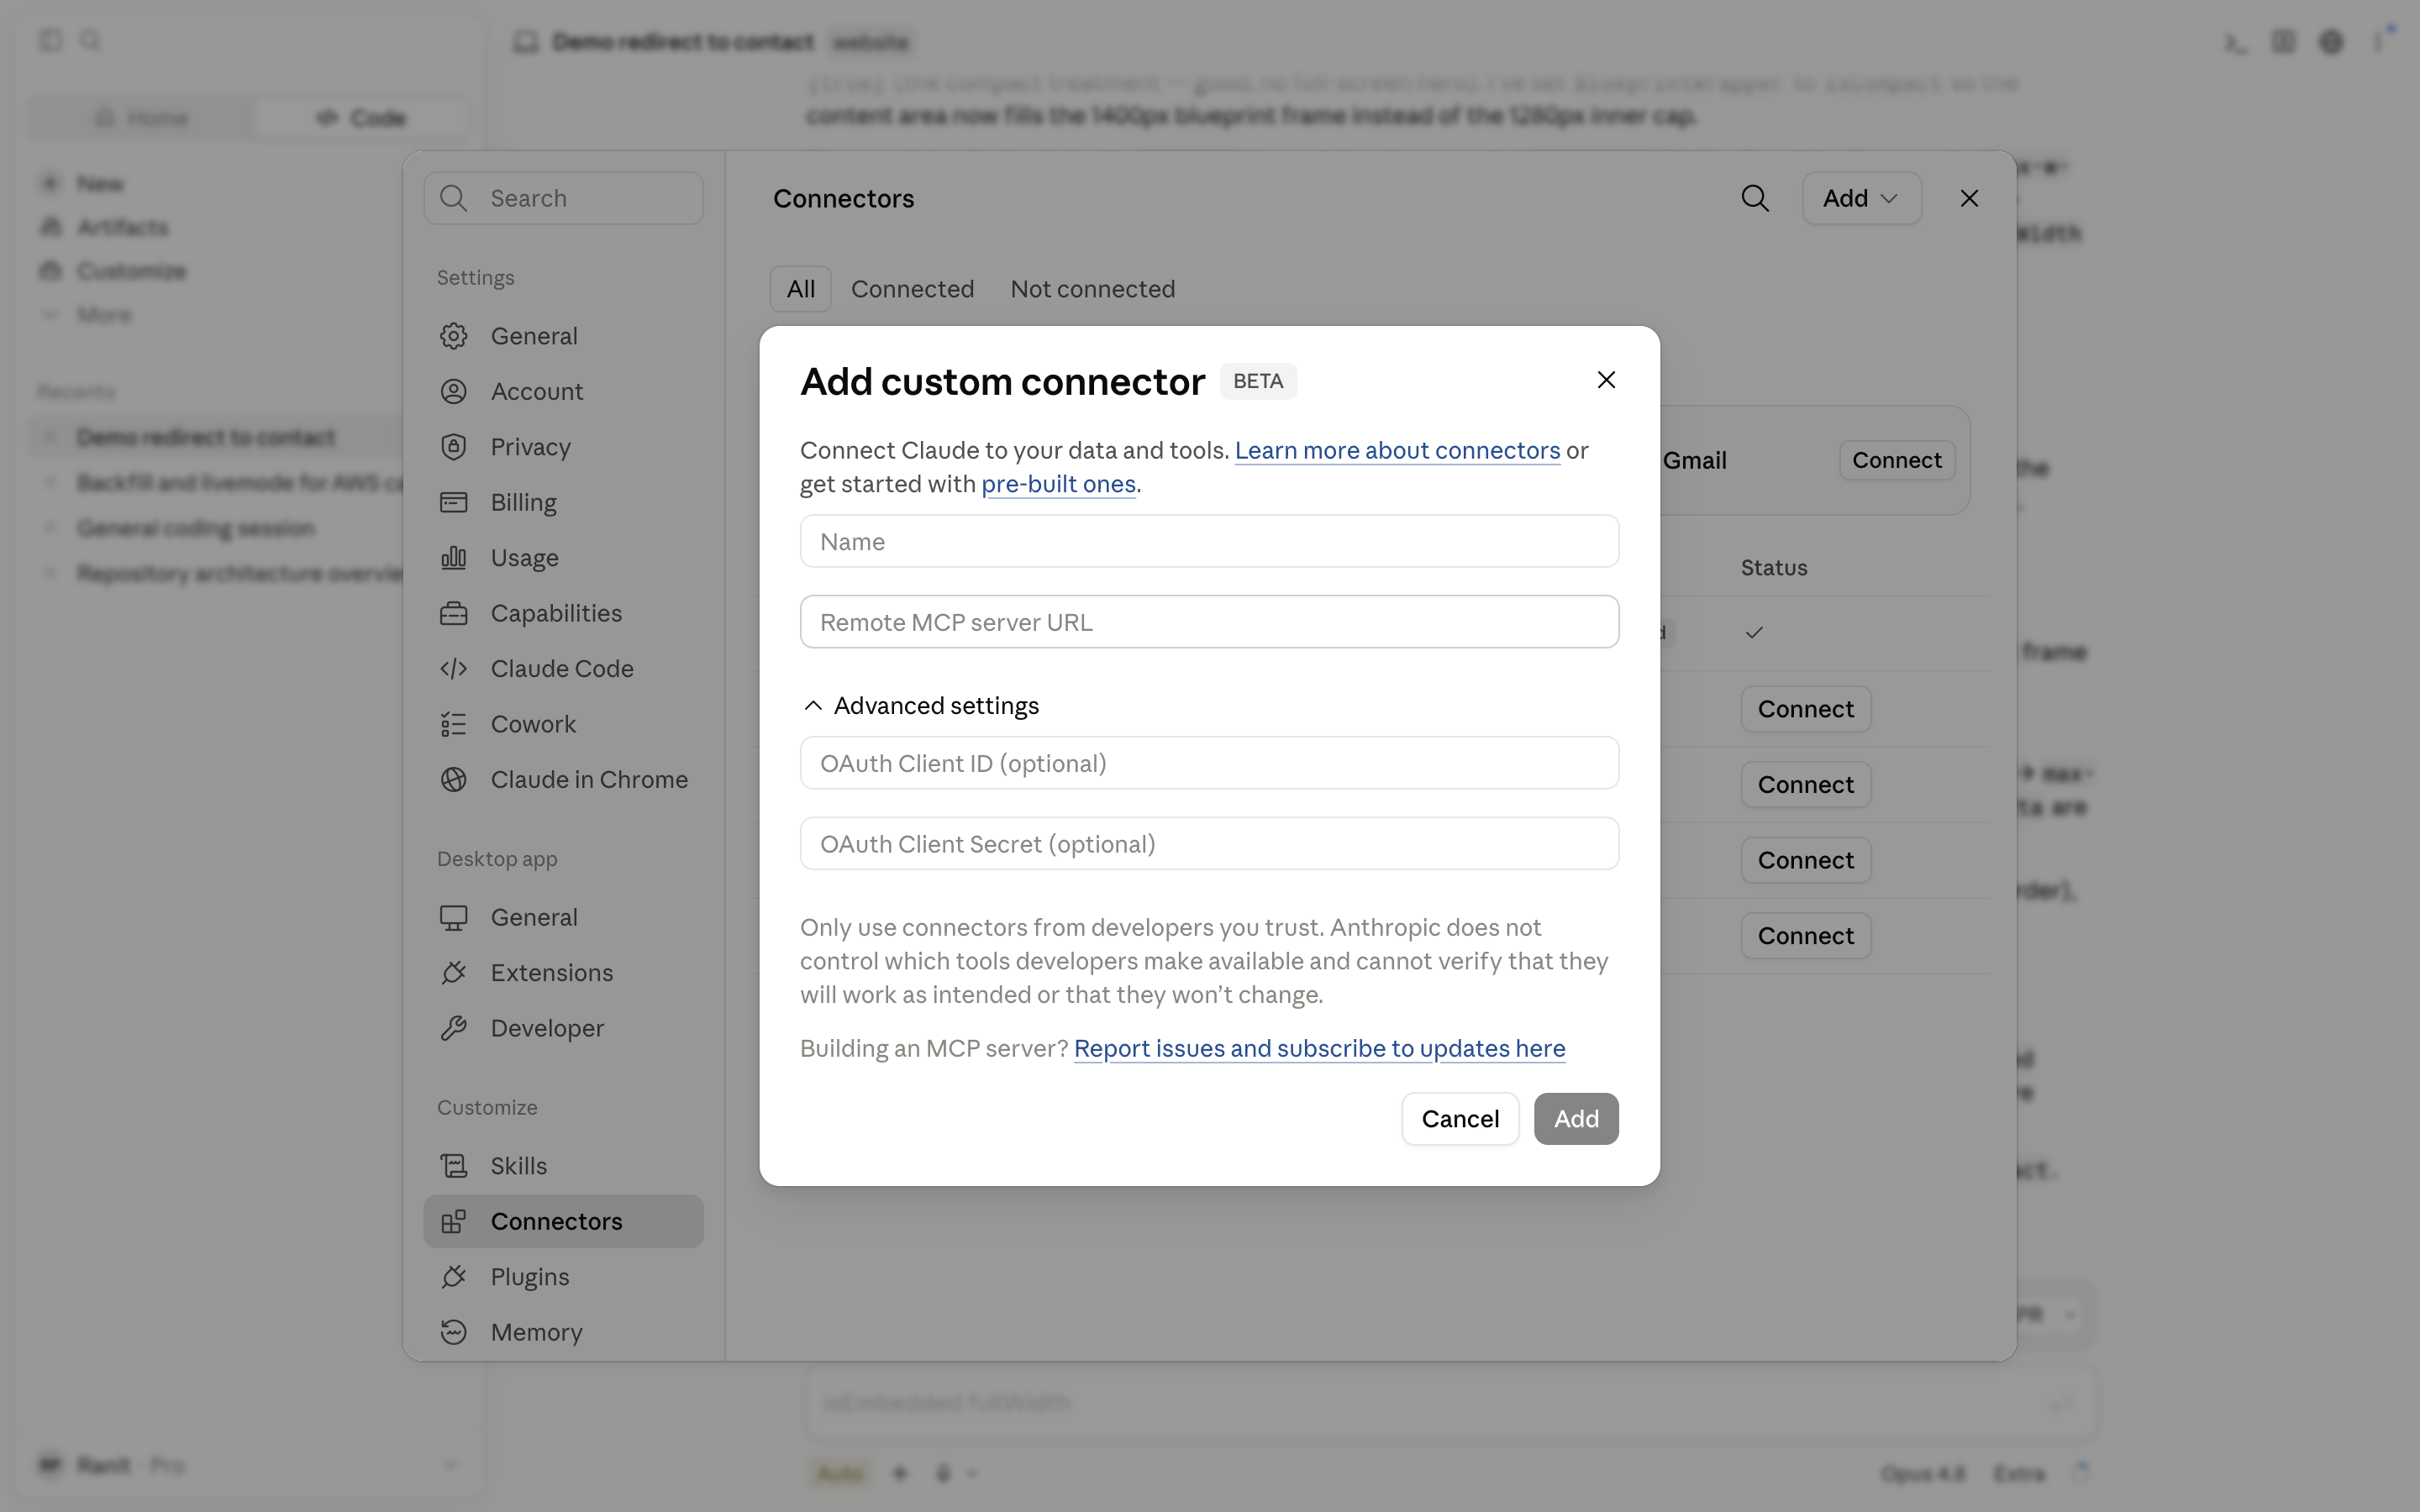Open Desktop app General monitor icon
The image size is (2420, 1512).
tap(454, 917)
